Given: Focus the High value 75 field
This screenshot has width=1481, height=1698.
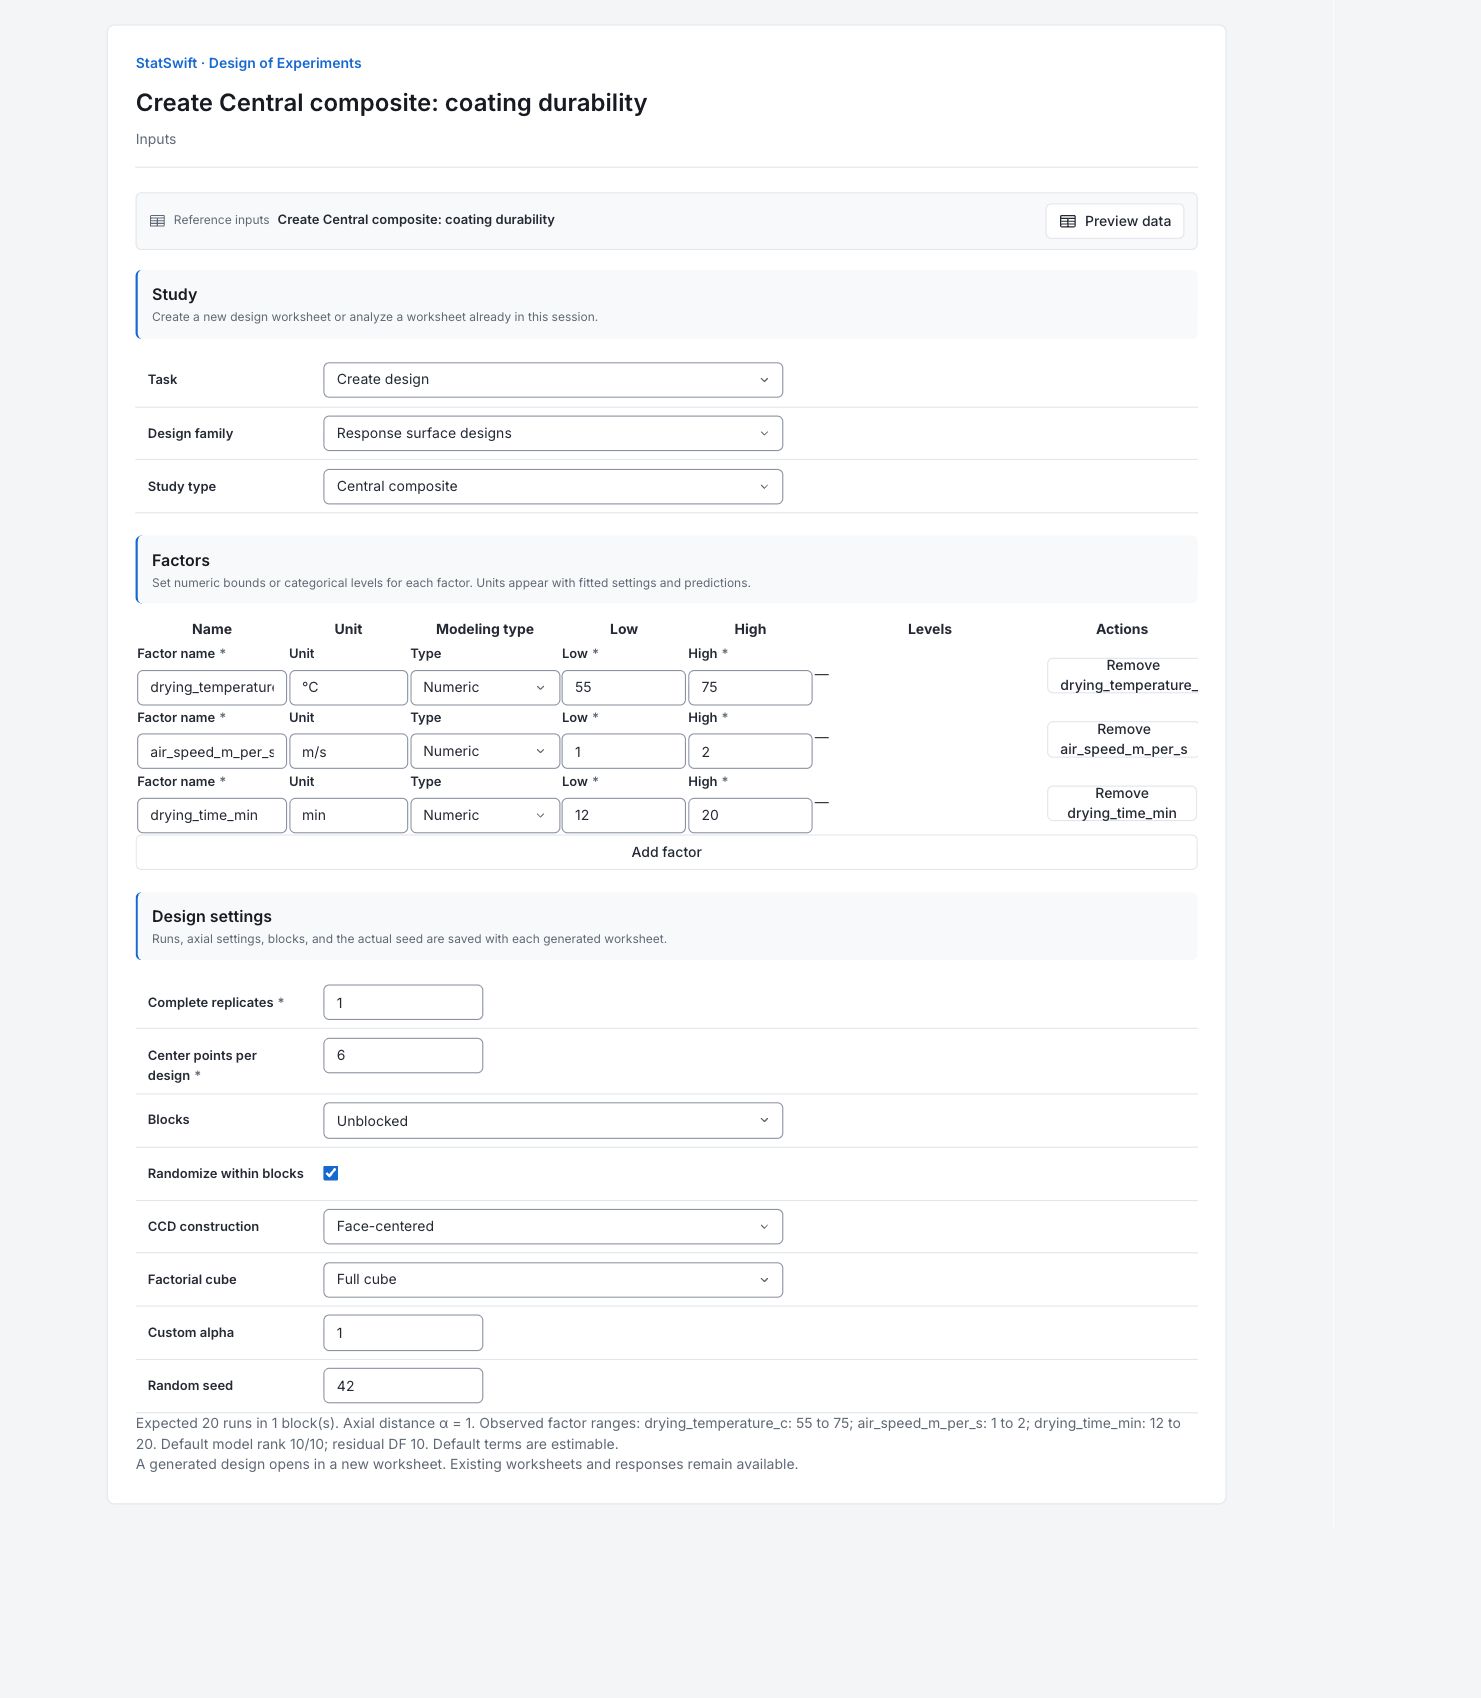Looking at the screenshot, I should pos(750,688).
